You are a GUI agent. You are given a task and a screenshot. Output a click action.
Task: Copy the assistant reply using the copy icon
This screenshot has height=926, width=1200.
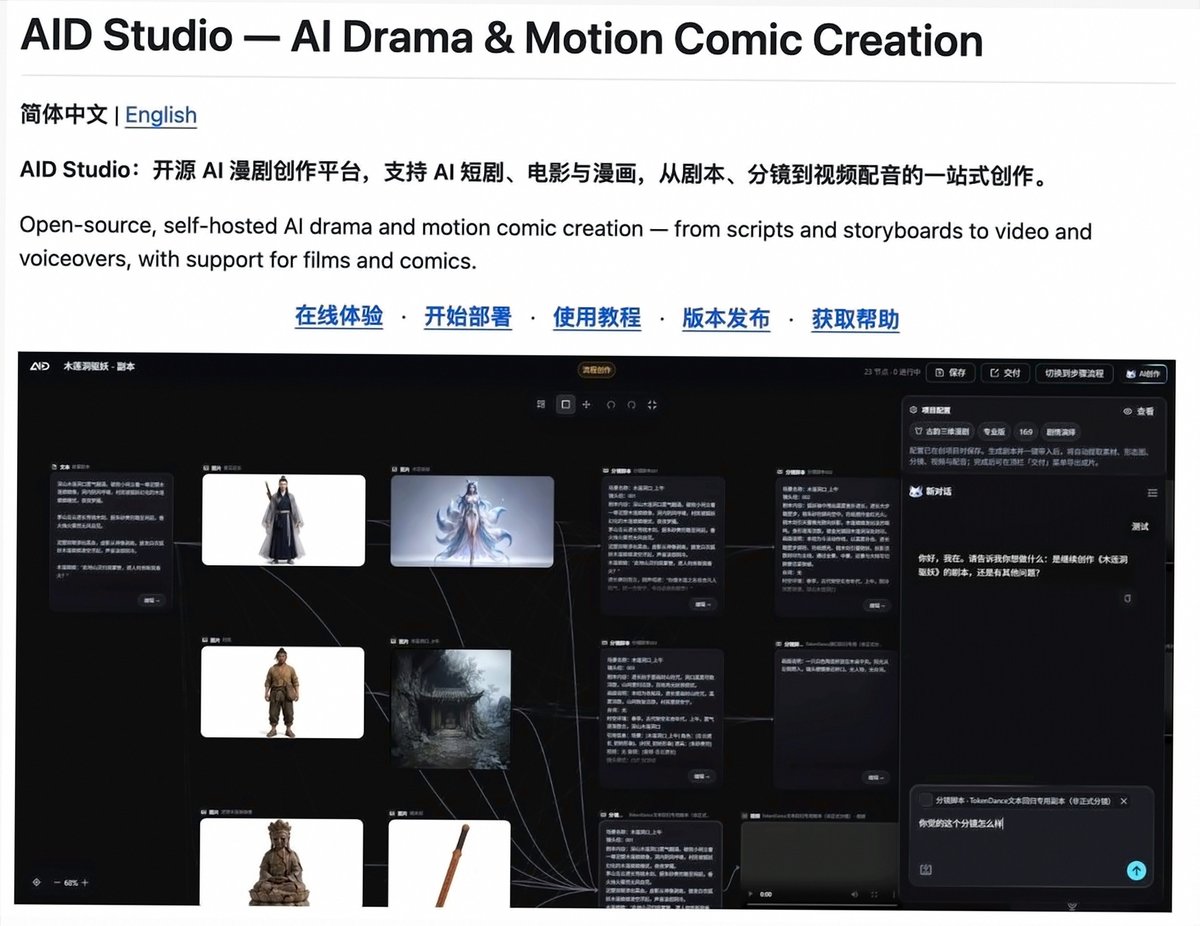pos(1127,598)
